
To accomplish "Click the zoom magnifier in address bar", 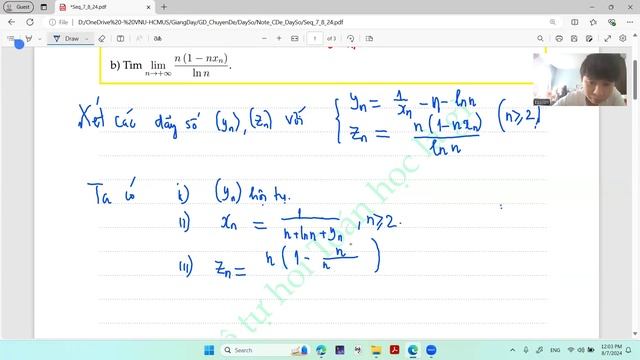I will [553, 22].
